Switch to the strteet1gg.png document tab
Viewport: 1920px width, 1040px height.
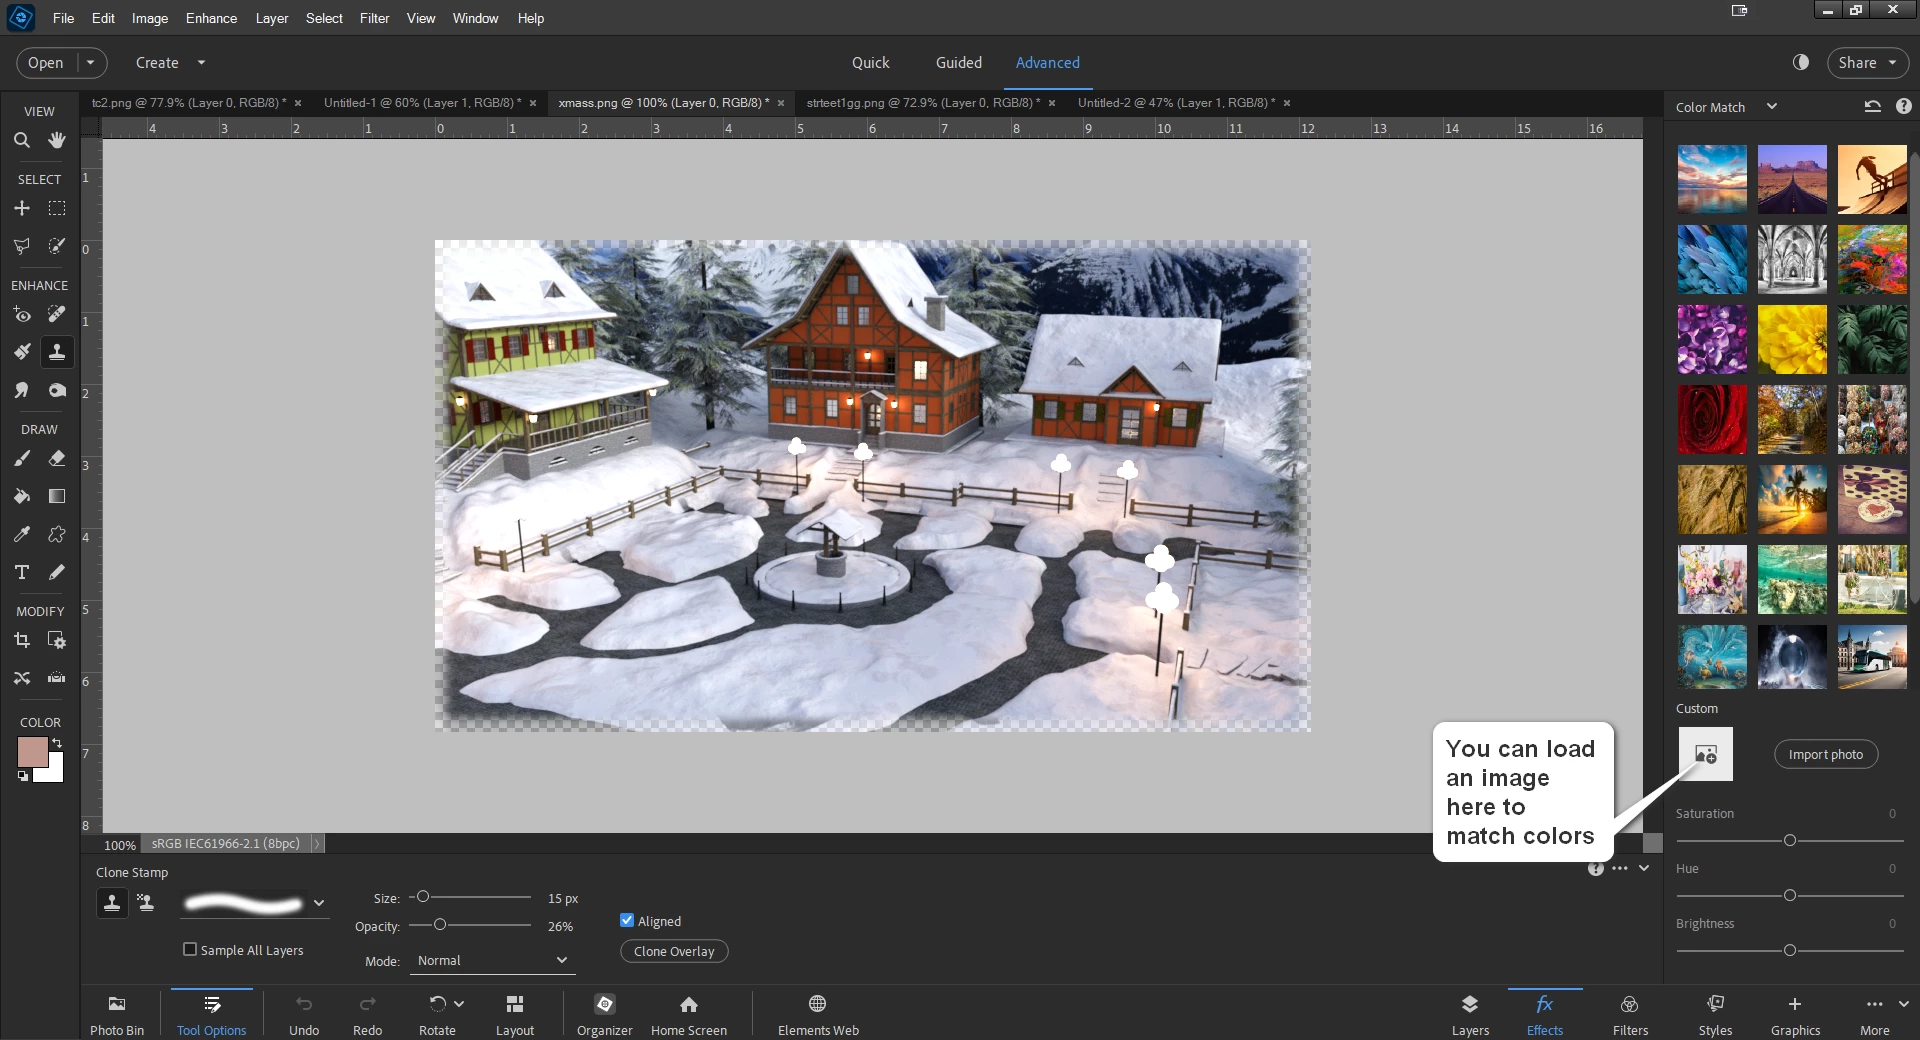[923, 103]
